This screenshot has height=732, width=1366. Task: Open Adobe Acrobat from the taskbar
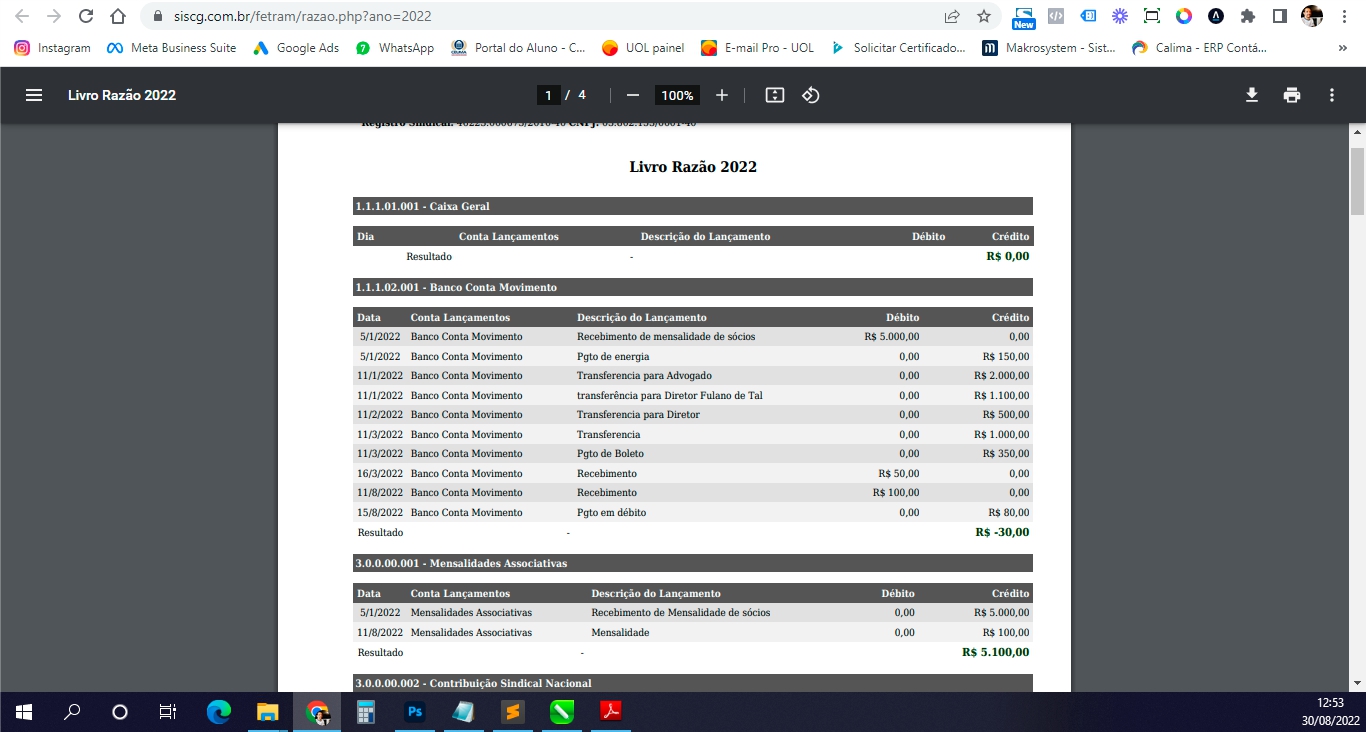point(610,712)
